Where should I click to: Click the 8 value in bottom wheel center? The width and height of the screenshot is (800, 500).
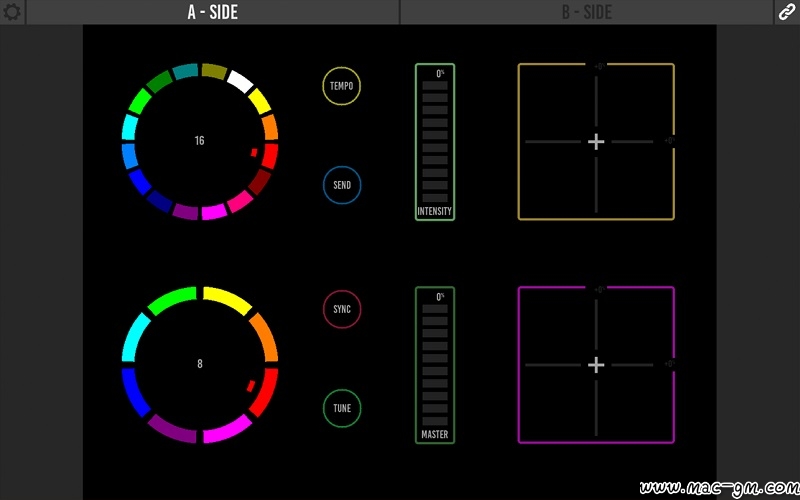coord(199,364)
